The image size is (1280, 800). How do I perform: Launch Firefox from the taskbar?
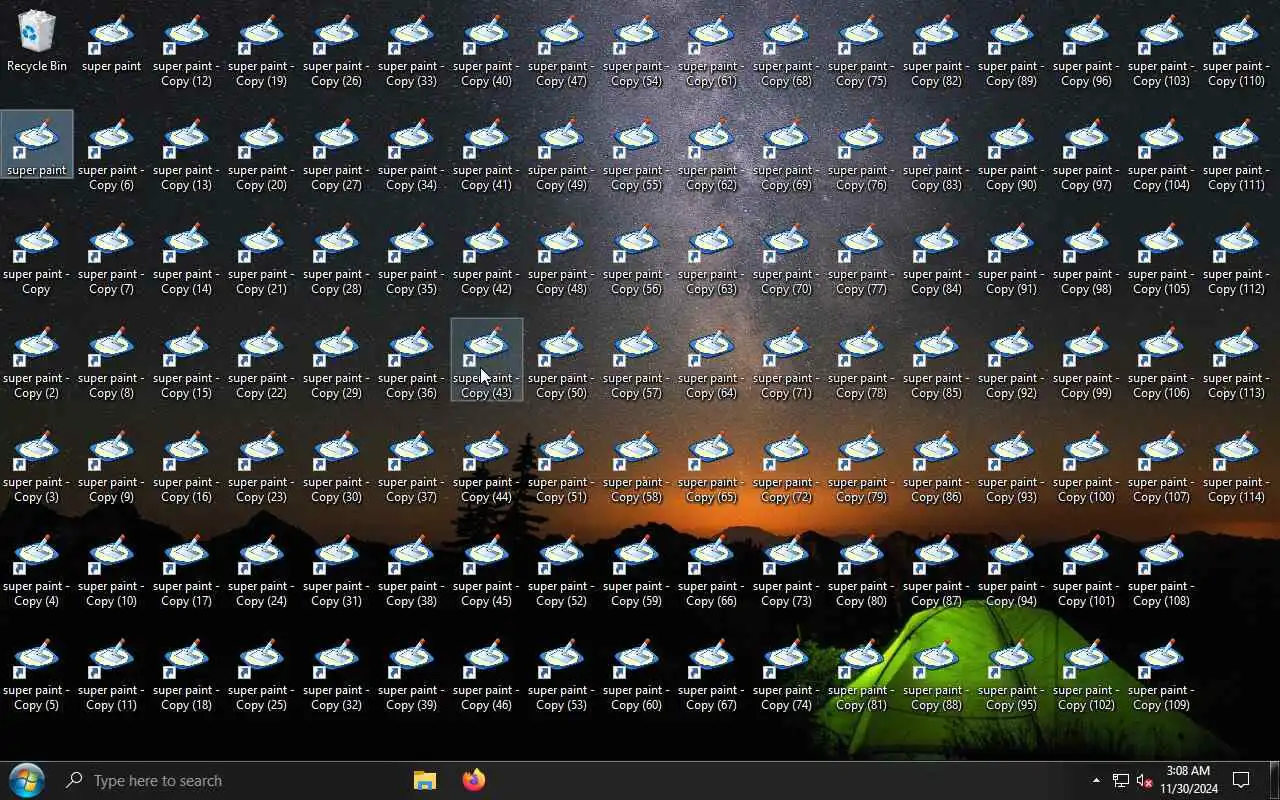click(474, 780)
